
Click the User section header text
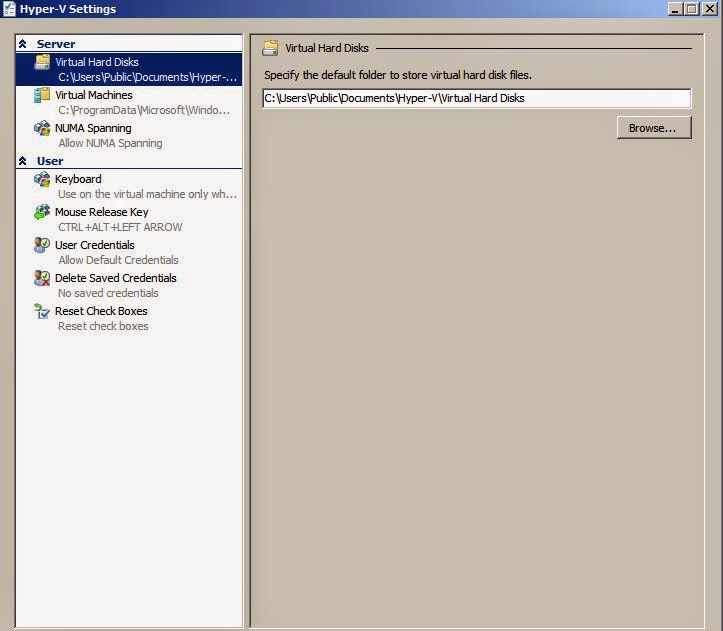50,161
